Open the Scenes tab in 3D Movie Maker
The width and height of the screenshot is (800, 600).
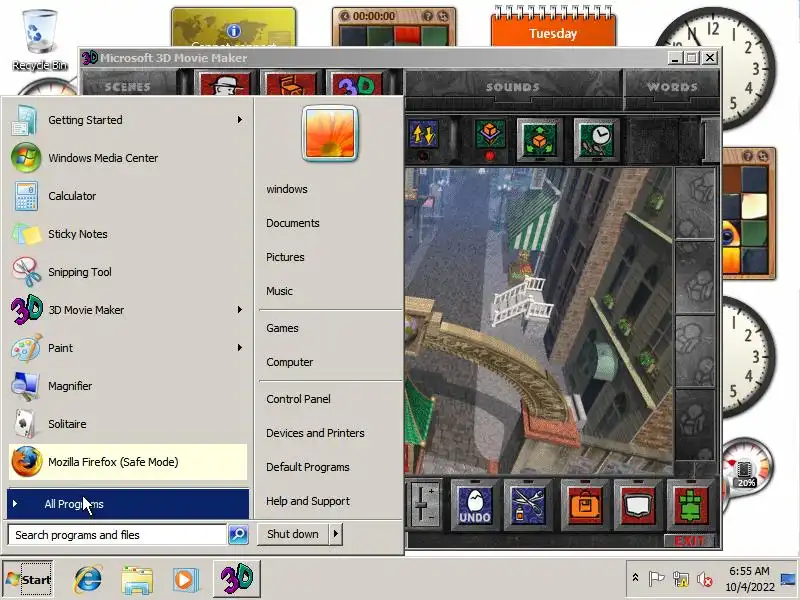pyautogui.click(x=128, y=87)
